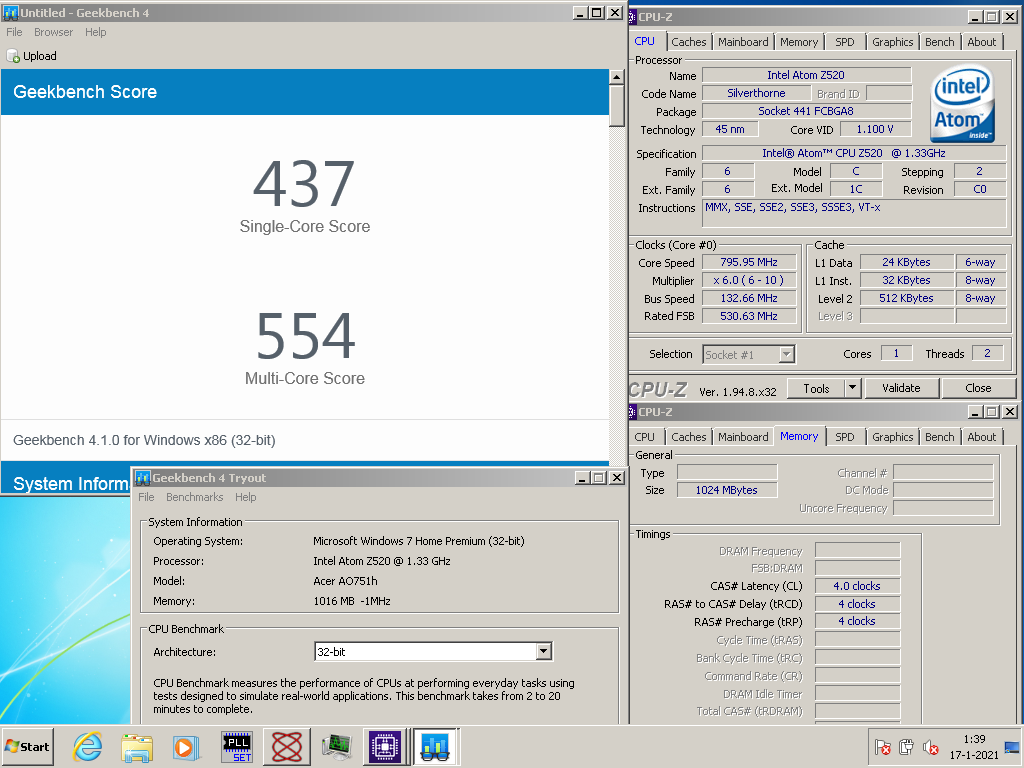This screenshot has height=768, width=1024.
Task: Open Help menu in Geekbench 4 Tryout
Action: [x=246, y=497]
